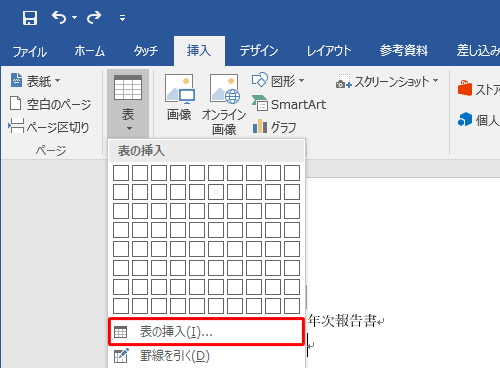The image size is (500, 368).
Task: Click the top-right cell of table grid
Action: (292, 173)
